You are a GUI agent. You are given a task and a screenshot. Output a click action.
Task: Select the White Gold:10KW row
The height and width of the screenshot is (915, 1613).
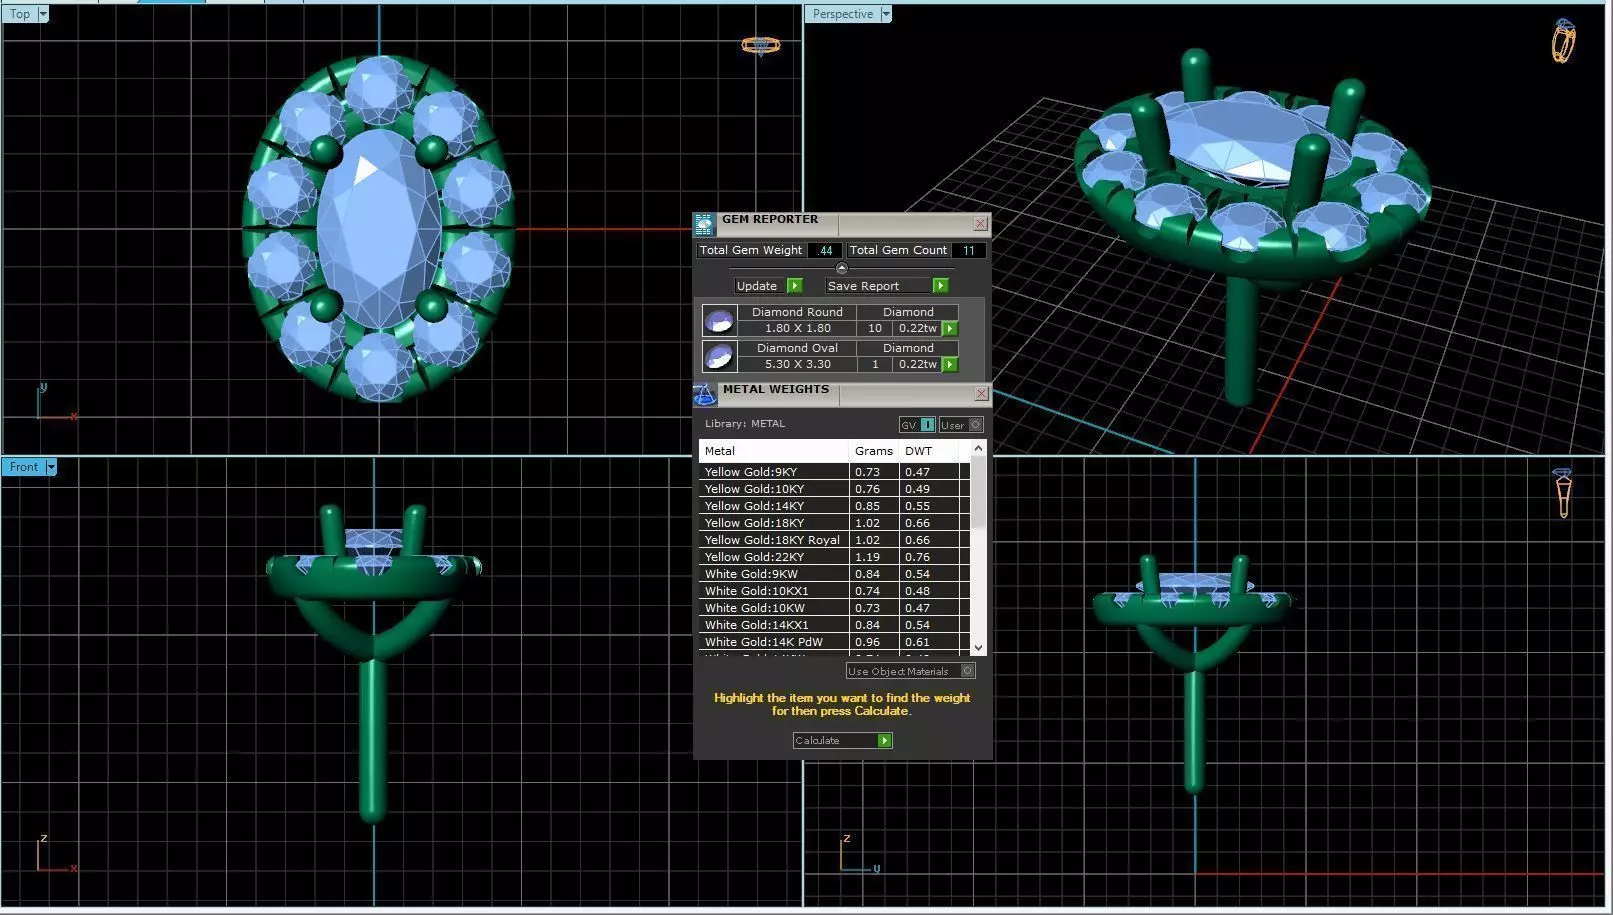(x=834, y=608)
